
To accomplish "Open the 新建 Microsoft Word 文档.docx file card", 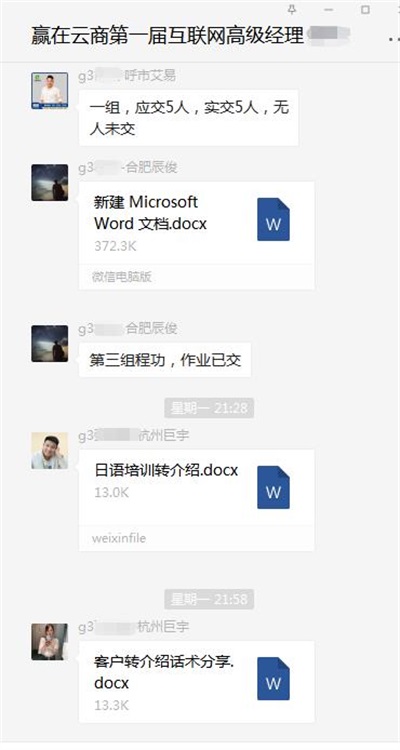I will (197, 235).
